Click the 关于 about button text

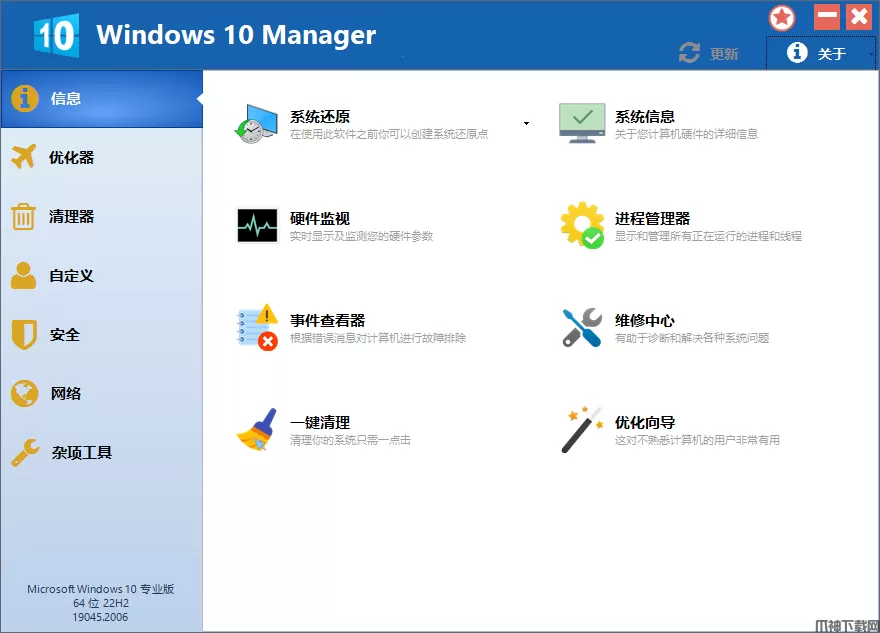click(x=832, y=54)
